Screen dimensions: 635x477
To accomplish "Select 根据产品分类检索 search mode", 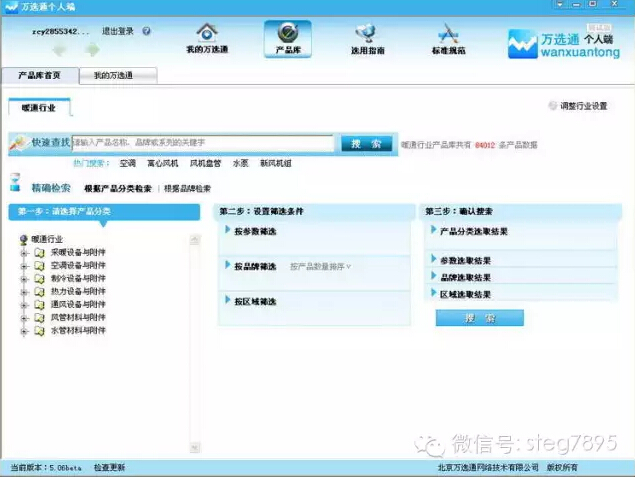I will (x=118, y=188).
